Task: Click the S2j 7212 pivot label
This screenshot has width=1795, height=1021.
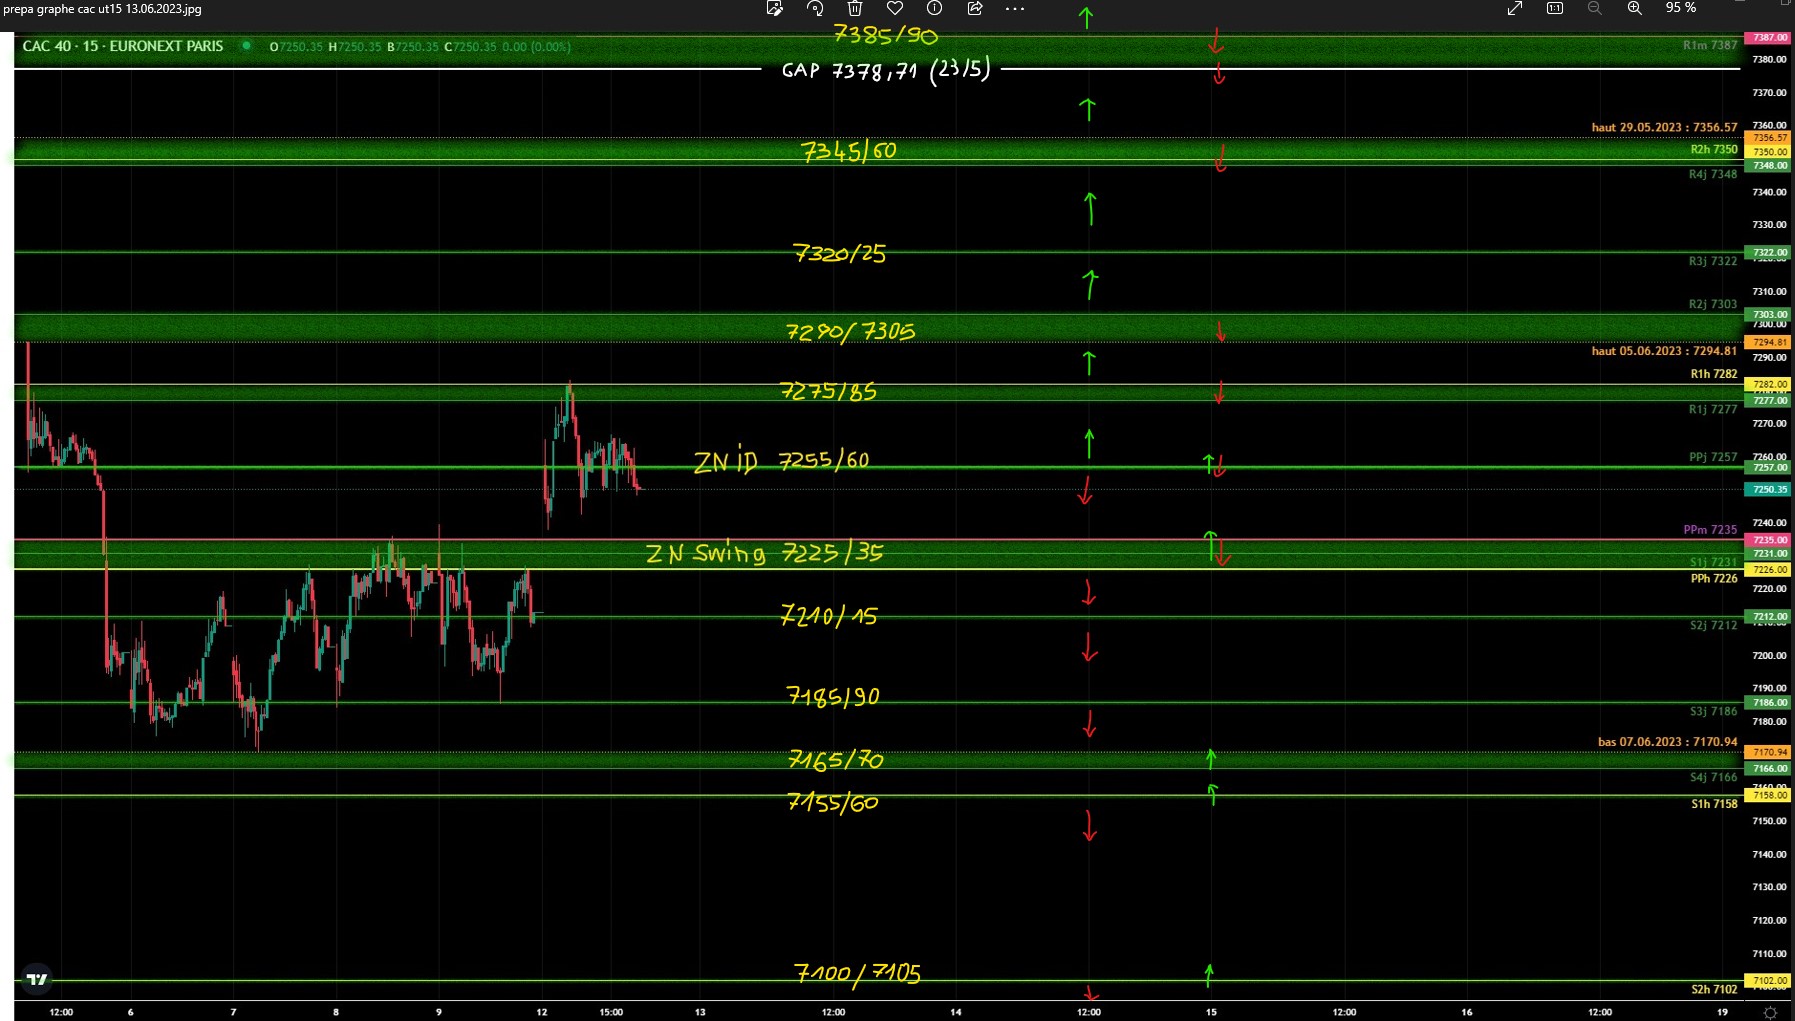Action: click(x=1713, y=626)
